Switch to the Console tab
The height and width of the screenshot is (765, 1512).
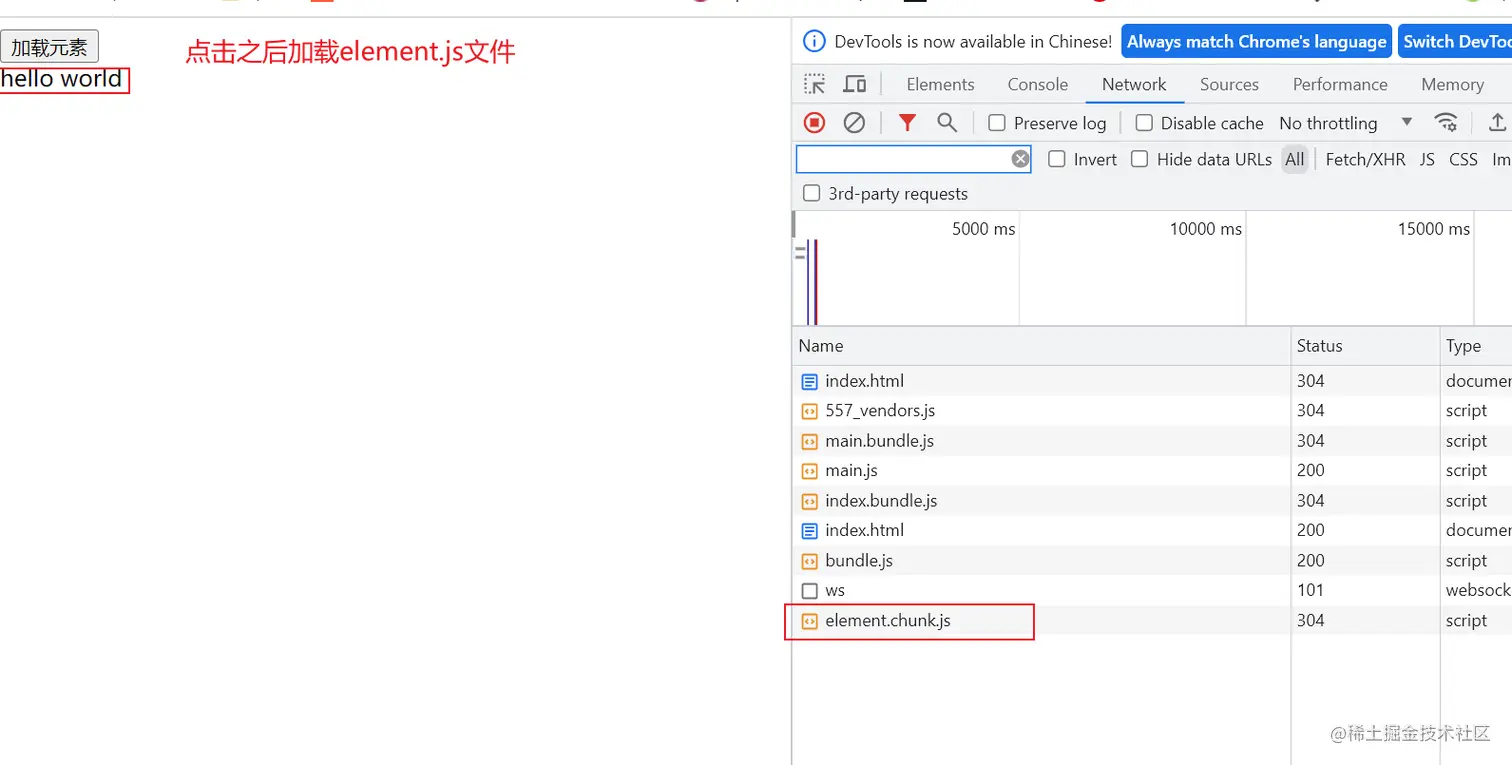[1038, 84]
